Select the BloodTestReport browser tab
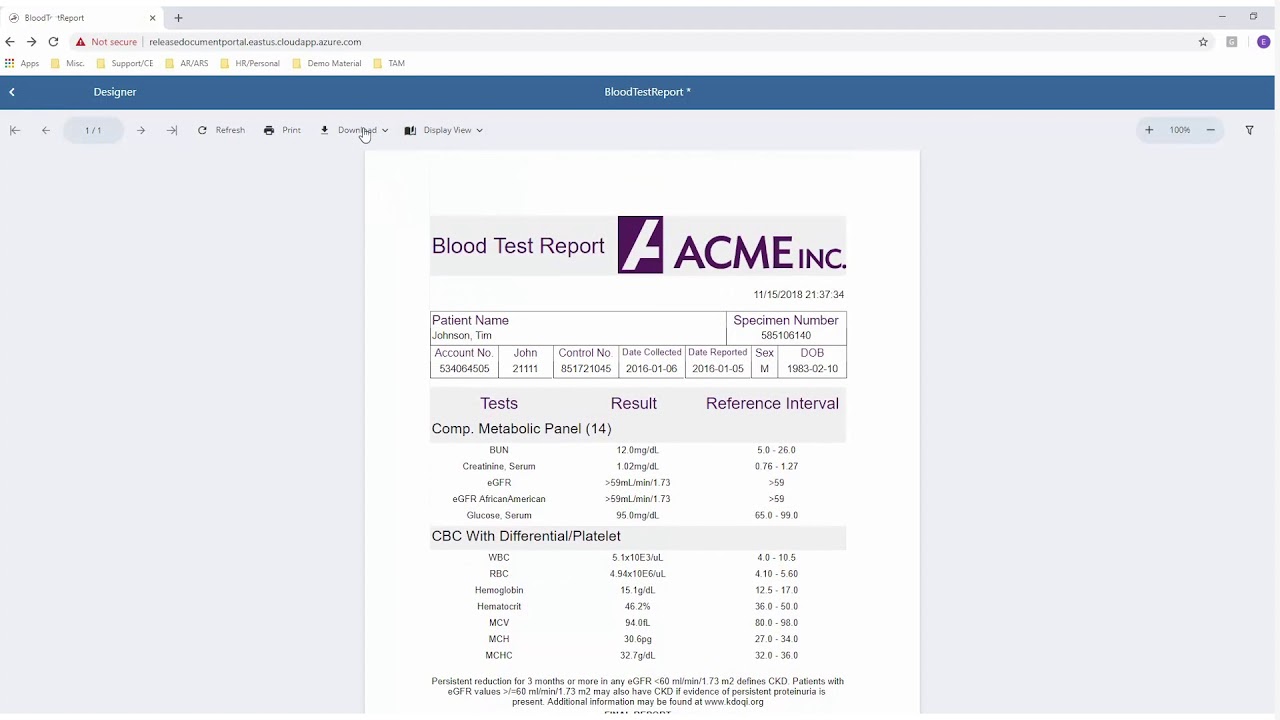Screen dimensions: 1280x720 point(80,18)
